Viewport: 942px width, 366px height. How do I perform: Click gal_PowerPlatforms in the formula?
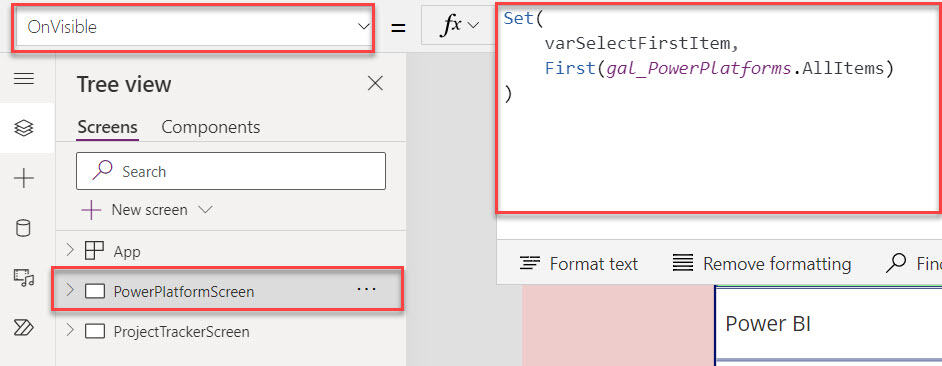(699, 69)
